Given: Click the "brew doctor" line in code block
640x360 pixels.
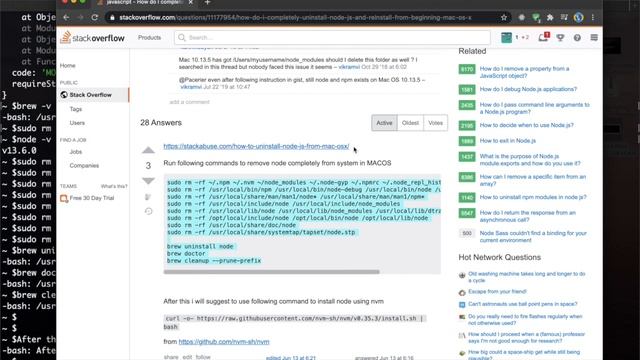Looking at the screenshot, I should pos(186,253).
